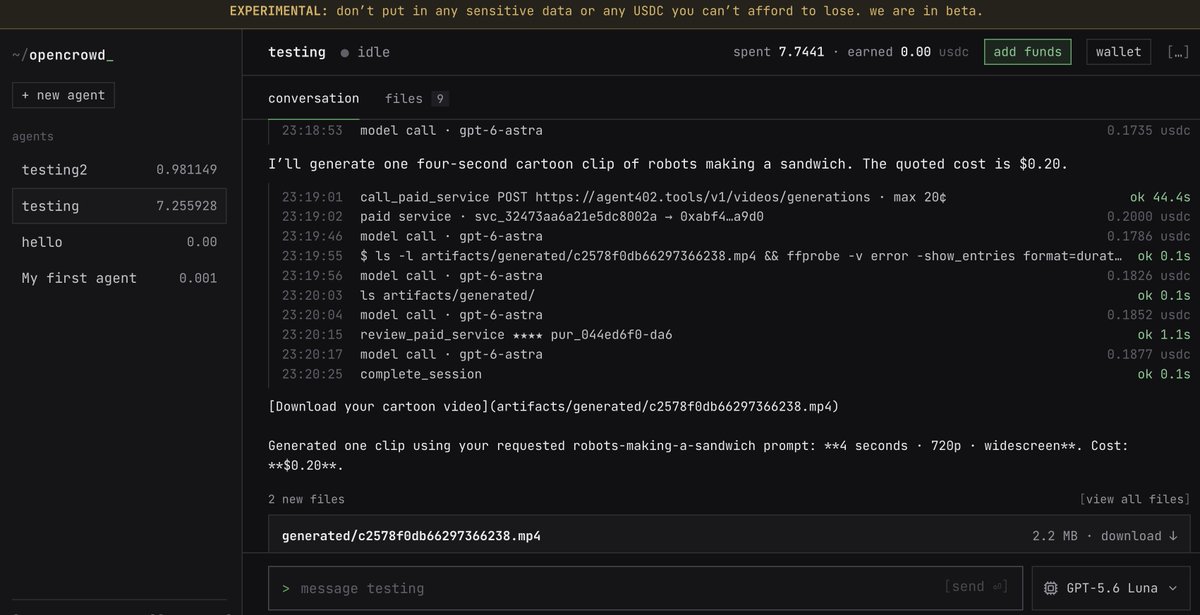This screenshot has height=615, width=1200.
Task: Click the model chip icon beside GPT-5.6 Luna
Action: coord(1051,588)
